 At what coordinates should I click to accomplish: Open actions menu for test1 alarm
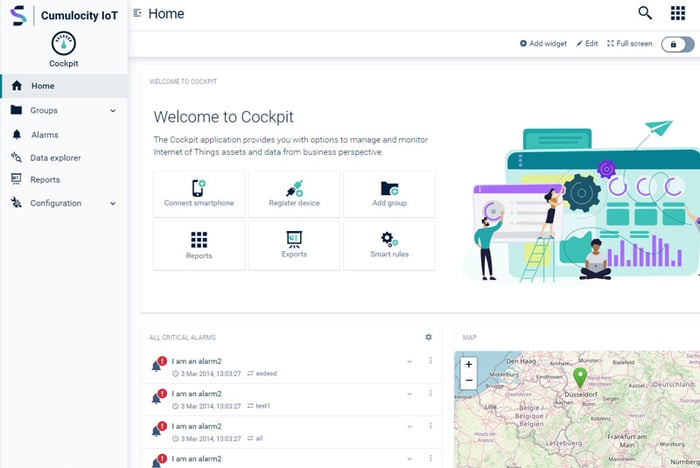point(430,393)
